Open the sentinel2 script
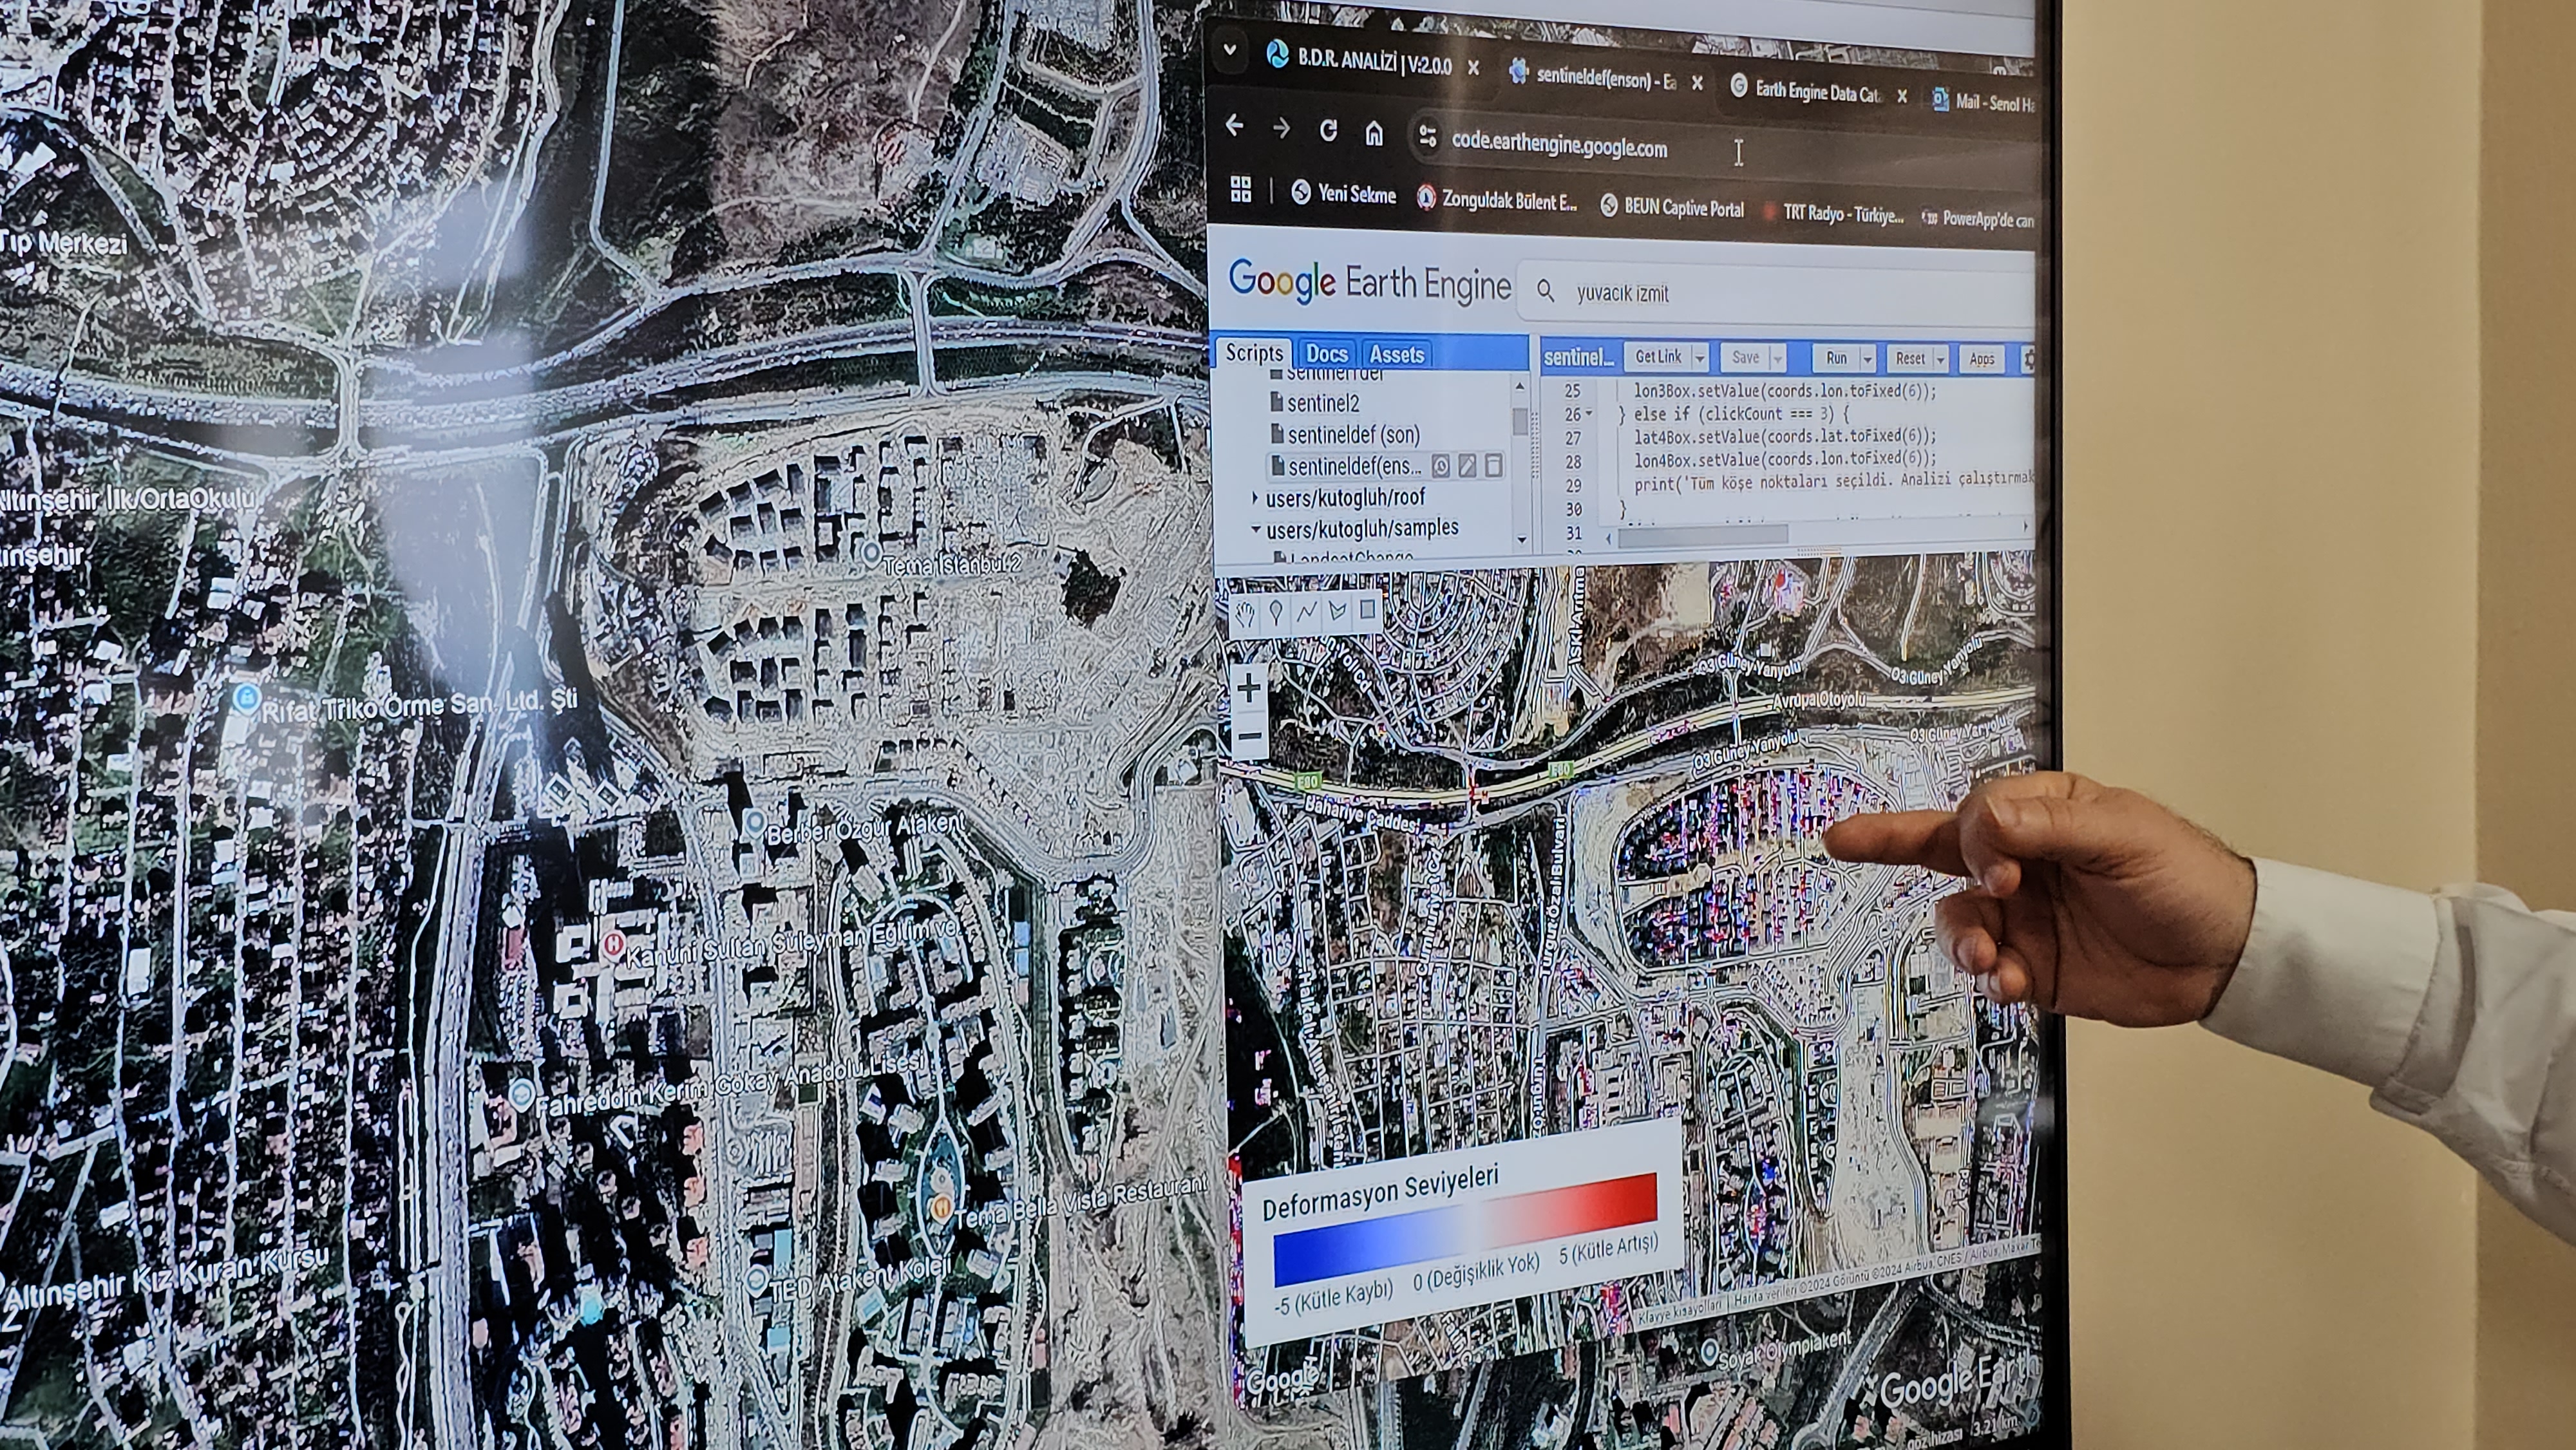This screenshot has width=2576, height=1450. coord(1314,403)
